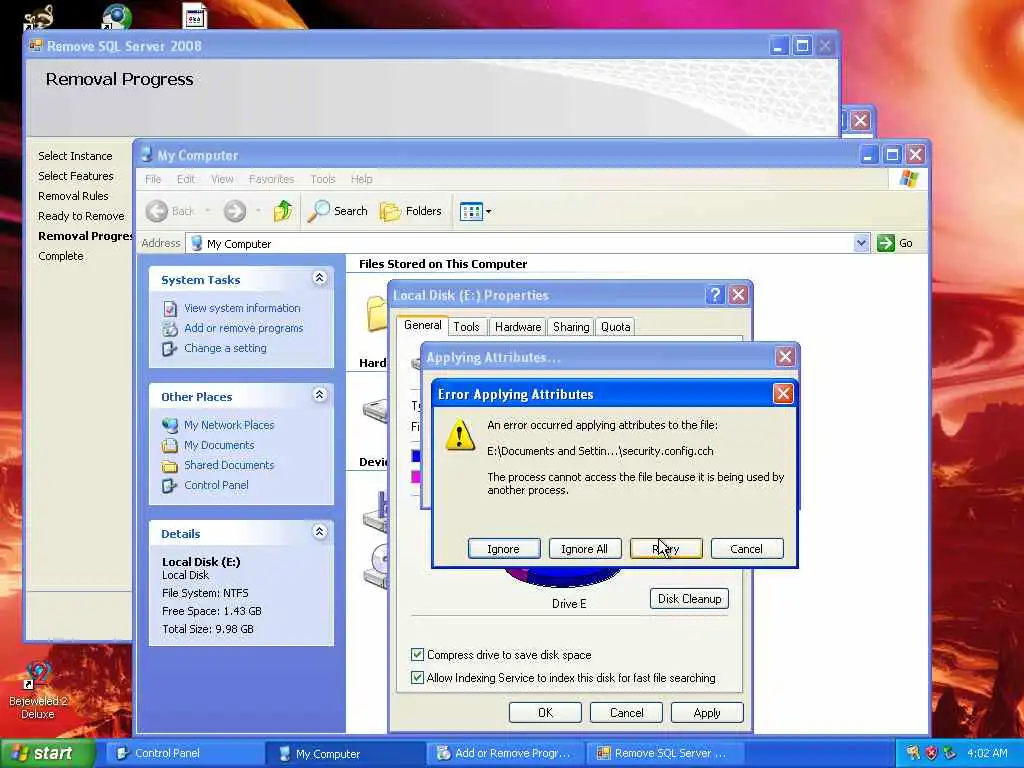Open the Forward history dropdown arrow
The height and width of the screenshot is (768, 1024).
[259, 211]
